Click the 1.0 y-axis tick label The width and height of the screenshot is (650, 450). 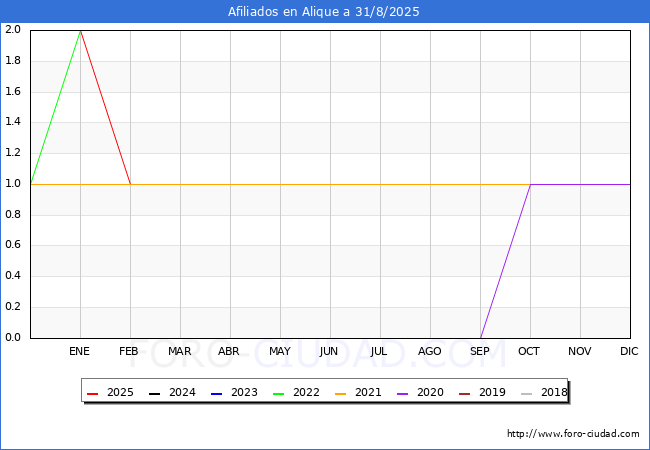(13, 184)
